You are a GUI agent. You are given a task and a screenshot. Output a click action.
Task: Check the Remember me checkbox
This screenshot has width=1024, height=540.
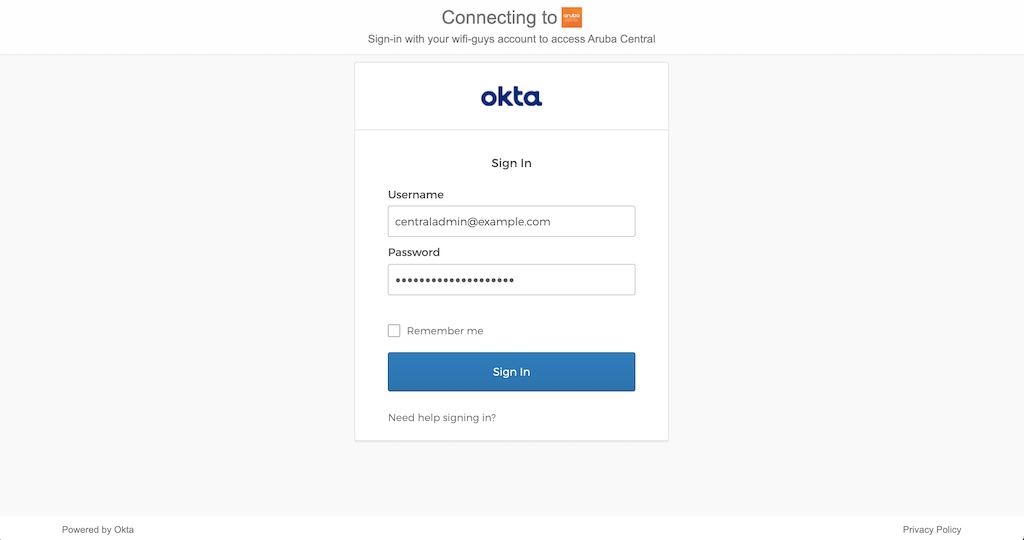(394, 331)
